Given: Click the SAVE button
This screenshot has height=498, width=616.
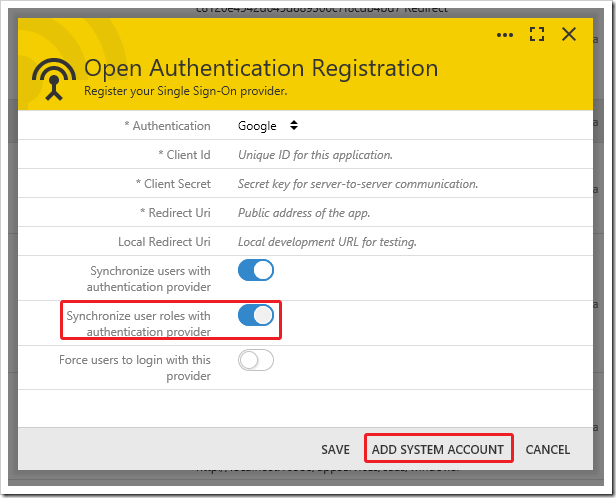Looking at the screenshot, I should coord(335,449).
